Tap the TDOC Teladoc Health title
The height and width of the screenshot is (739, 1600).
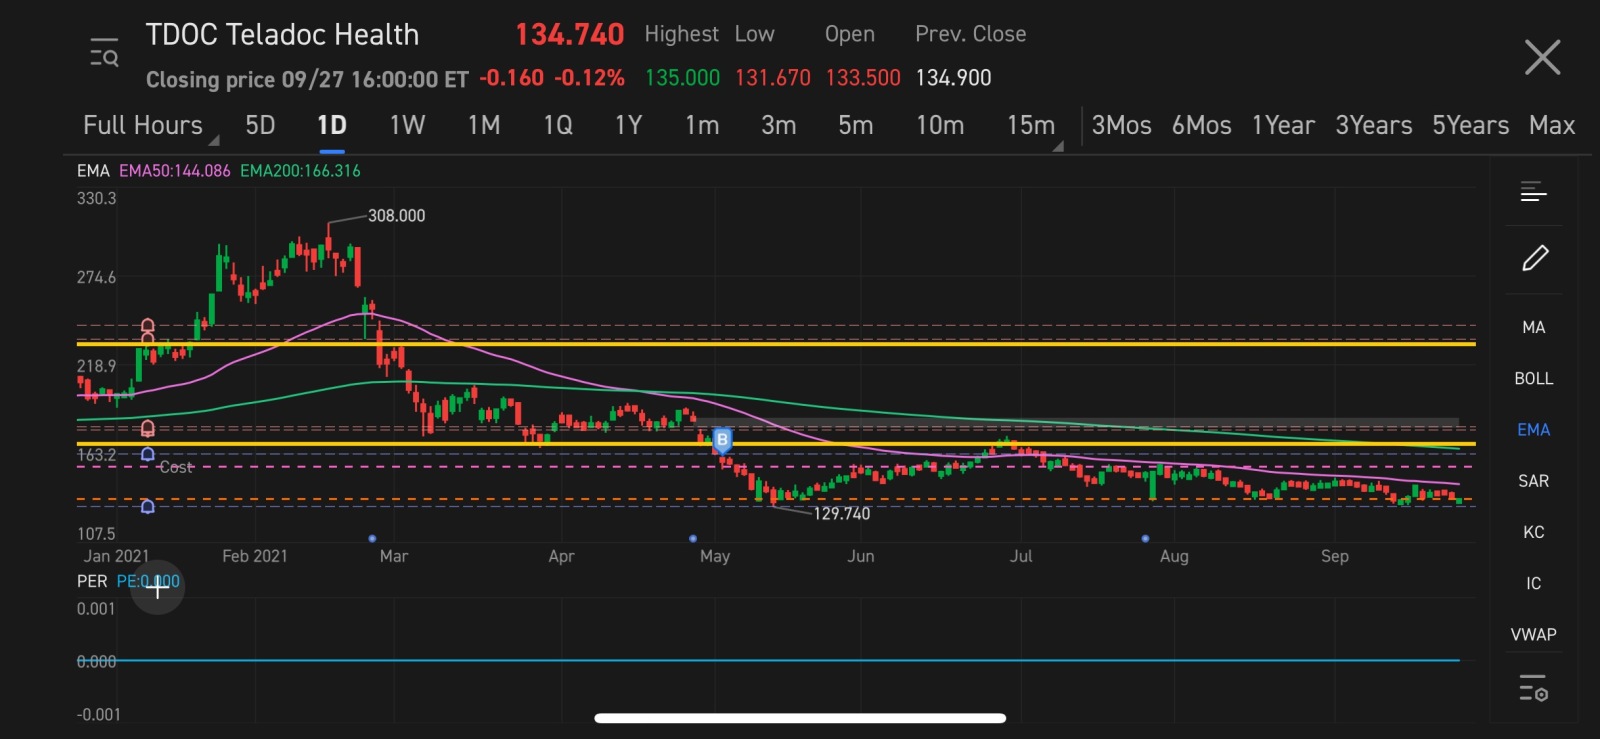[x=282, y=35]
